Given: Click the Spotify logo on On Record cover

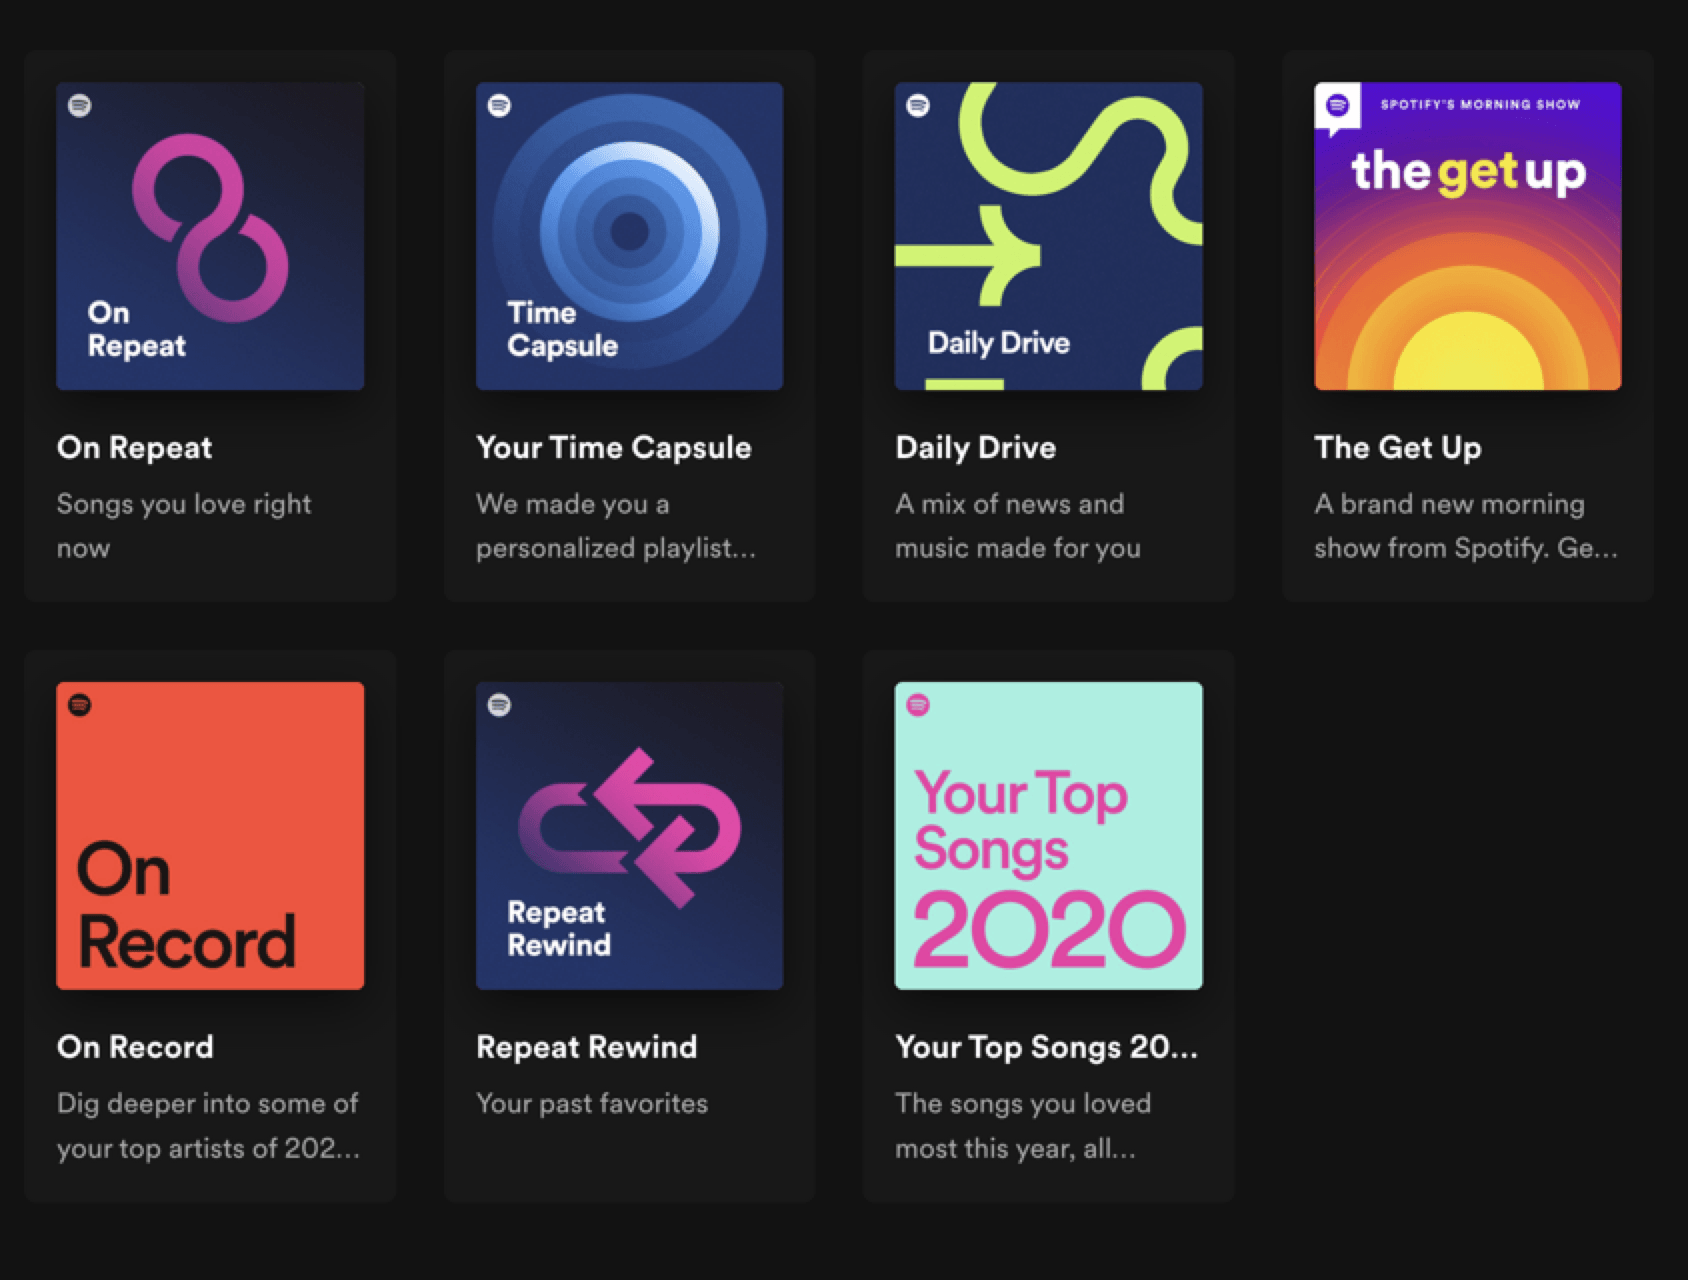Looking at the screenshot, I should click(x=80, y=705).
